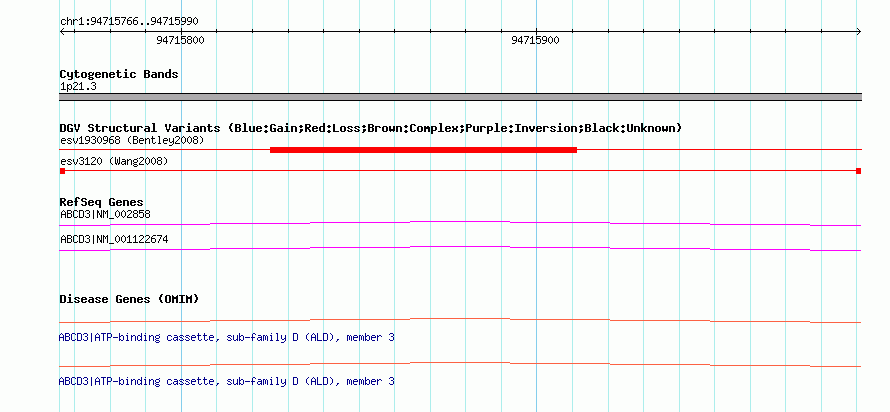The height and width of the screenshot is (412, 890).
Task: Click the right arrowhead of the ruler
Action: click(x=859, y=32)
